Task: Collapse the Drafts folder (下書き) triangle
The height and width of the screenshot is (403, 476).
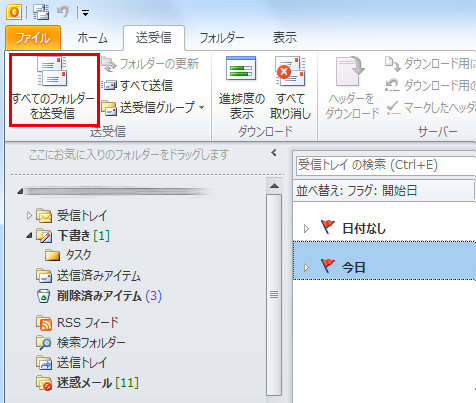Action: tap(29, 236)
